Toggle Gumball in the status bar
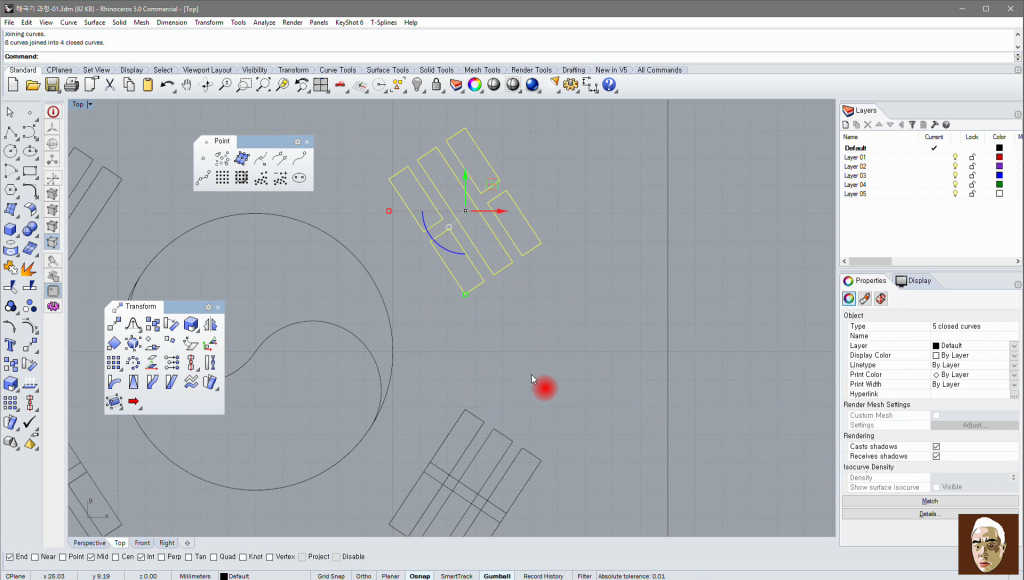The height and width of the screenshot is (580, 1024). pyautogui.click(x=497, y=576)
